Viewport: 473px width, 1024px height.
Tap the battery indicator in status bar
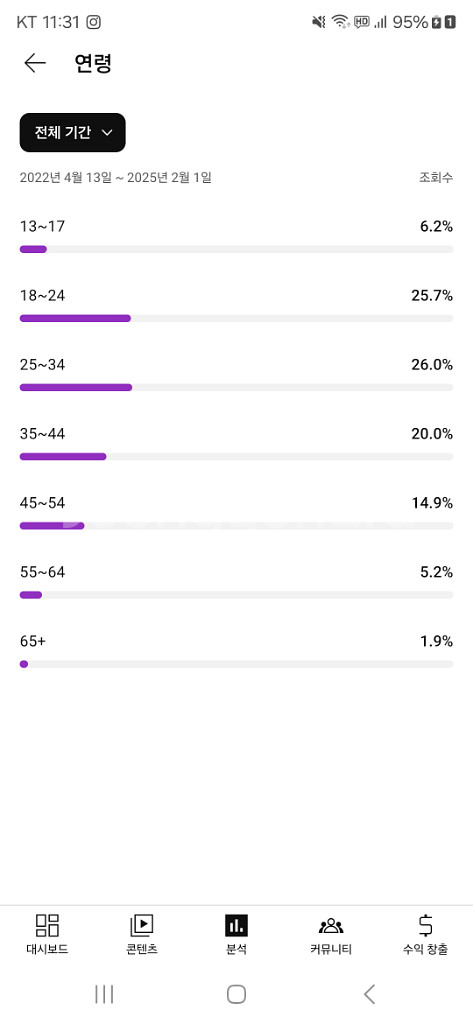click(437, 22)
